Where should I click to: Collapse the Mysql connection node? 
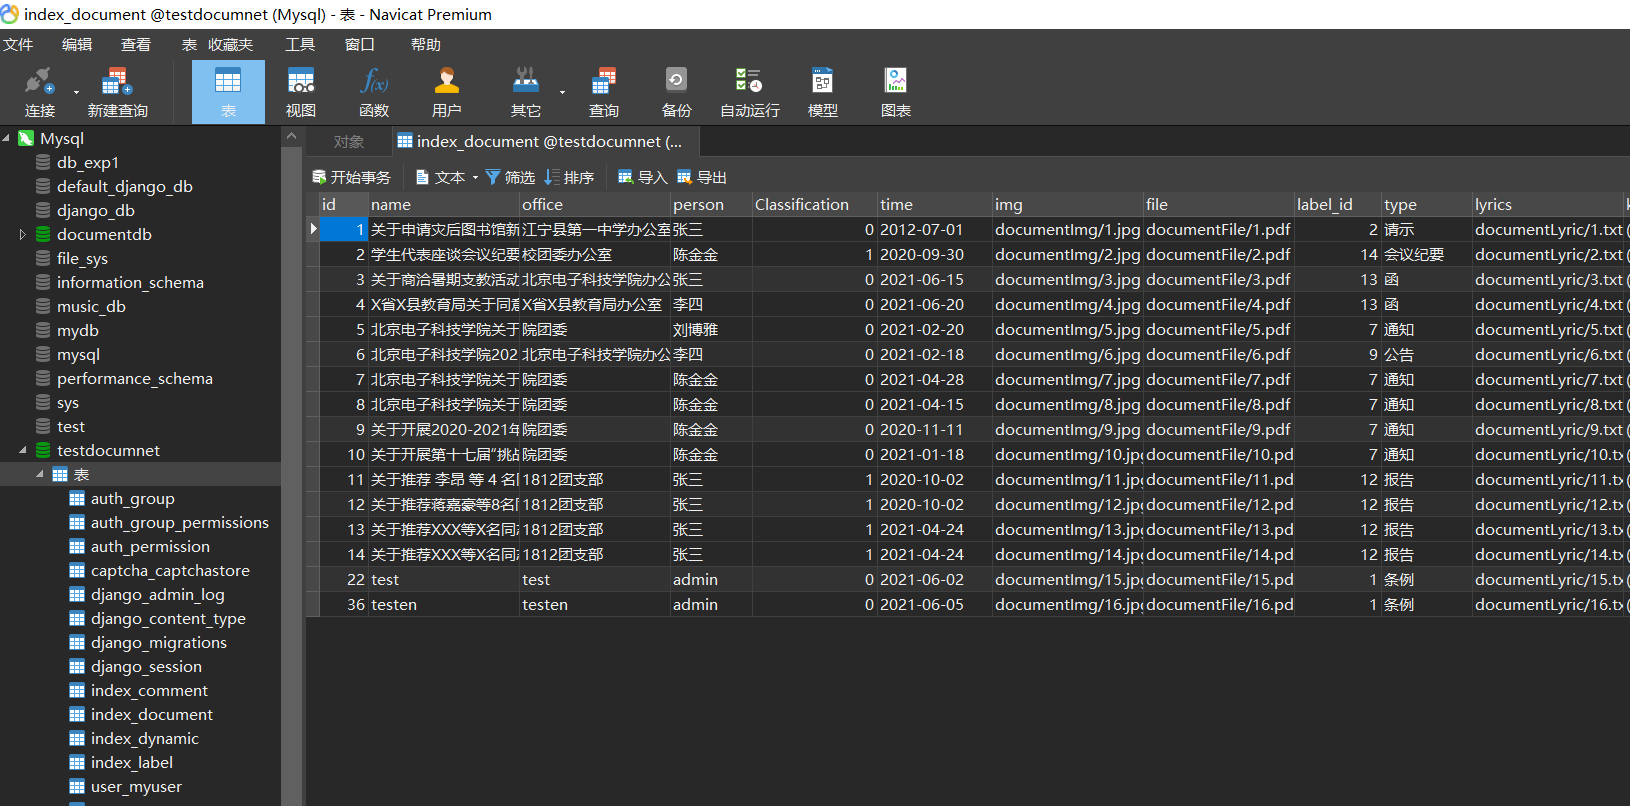pyautogui.click(x=6, y=138)
